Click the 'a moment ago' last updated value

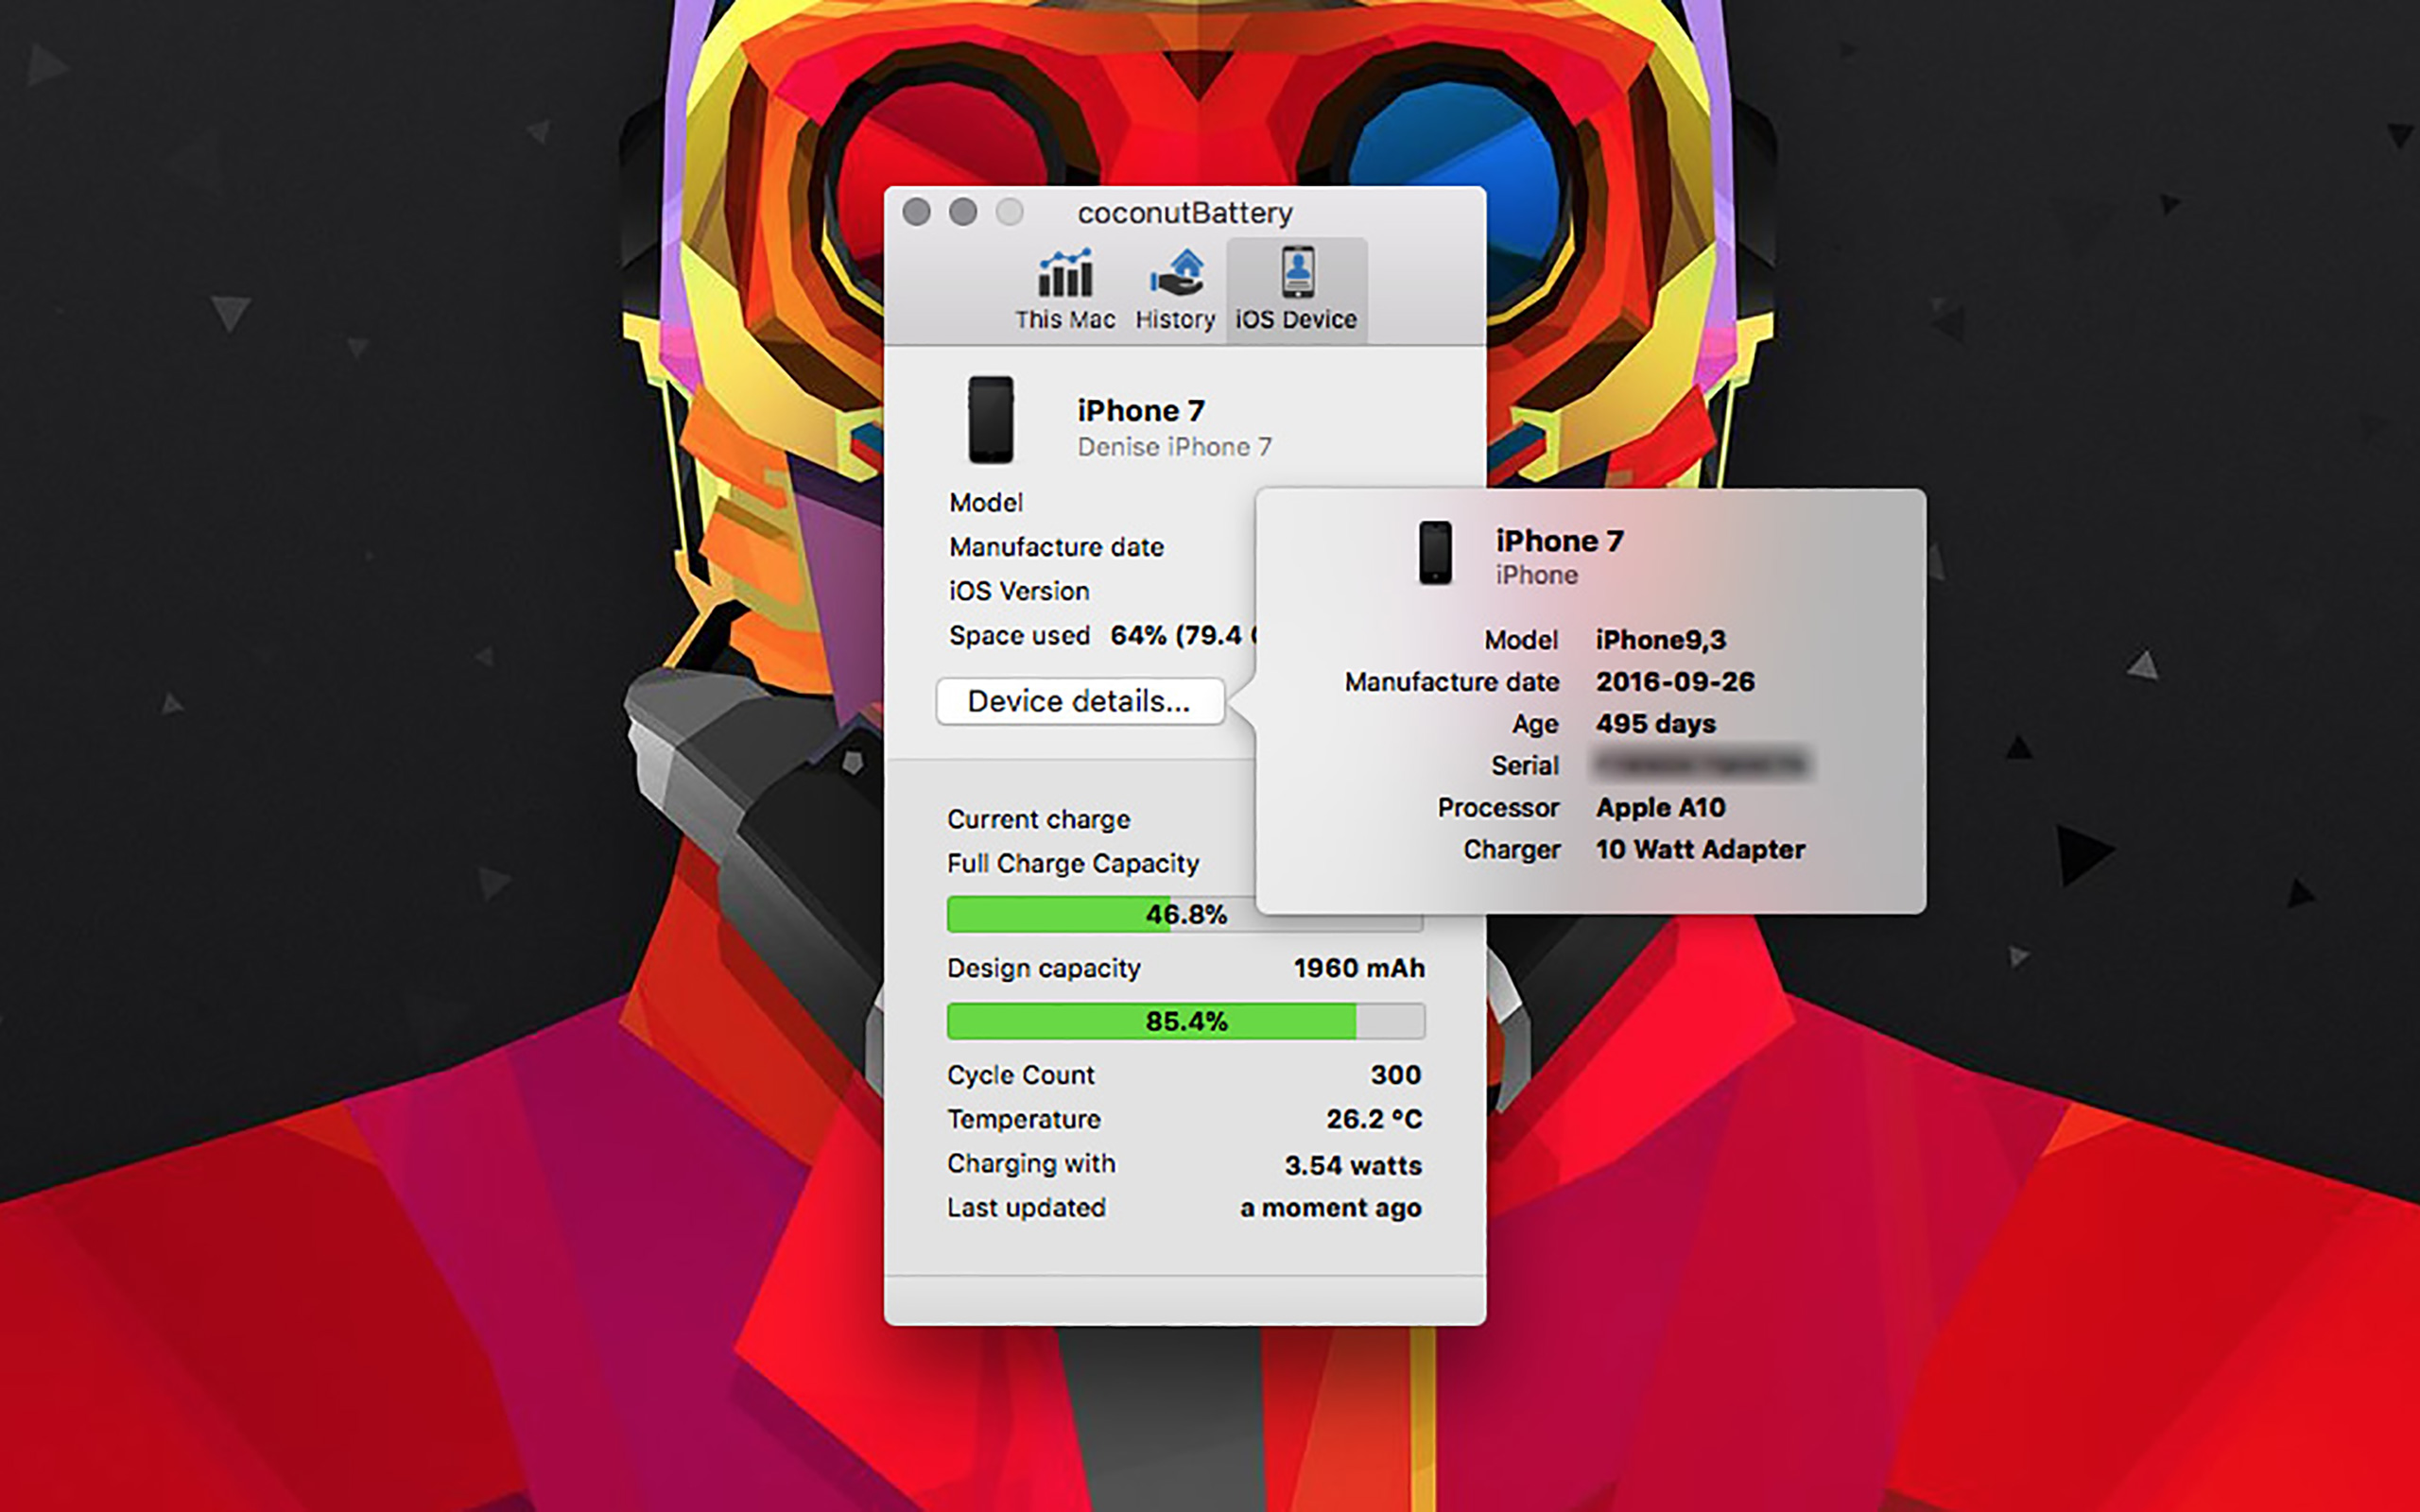1331,1209
